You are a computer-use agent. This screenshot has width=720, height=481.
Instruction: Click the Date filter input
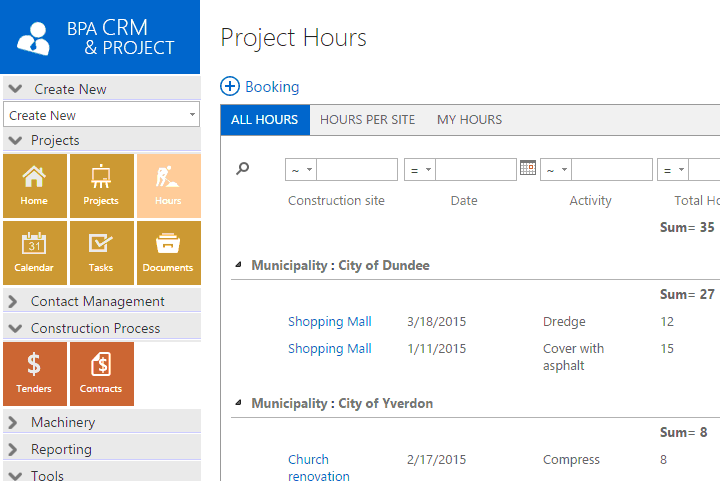[476, 169]
